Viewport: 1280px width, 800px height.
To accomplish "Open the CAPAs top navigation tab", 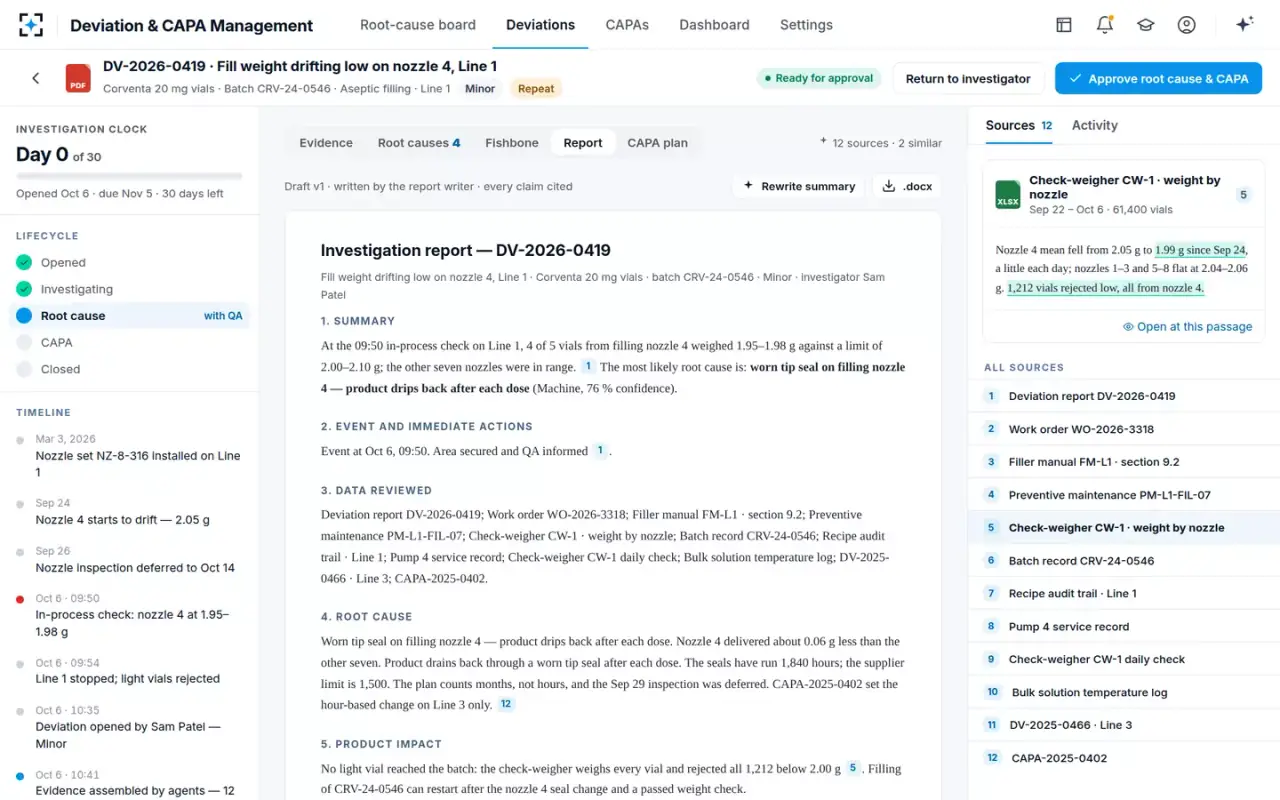I will [627, 25].
